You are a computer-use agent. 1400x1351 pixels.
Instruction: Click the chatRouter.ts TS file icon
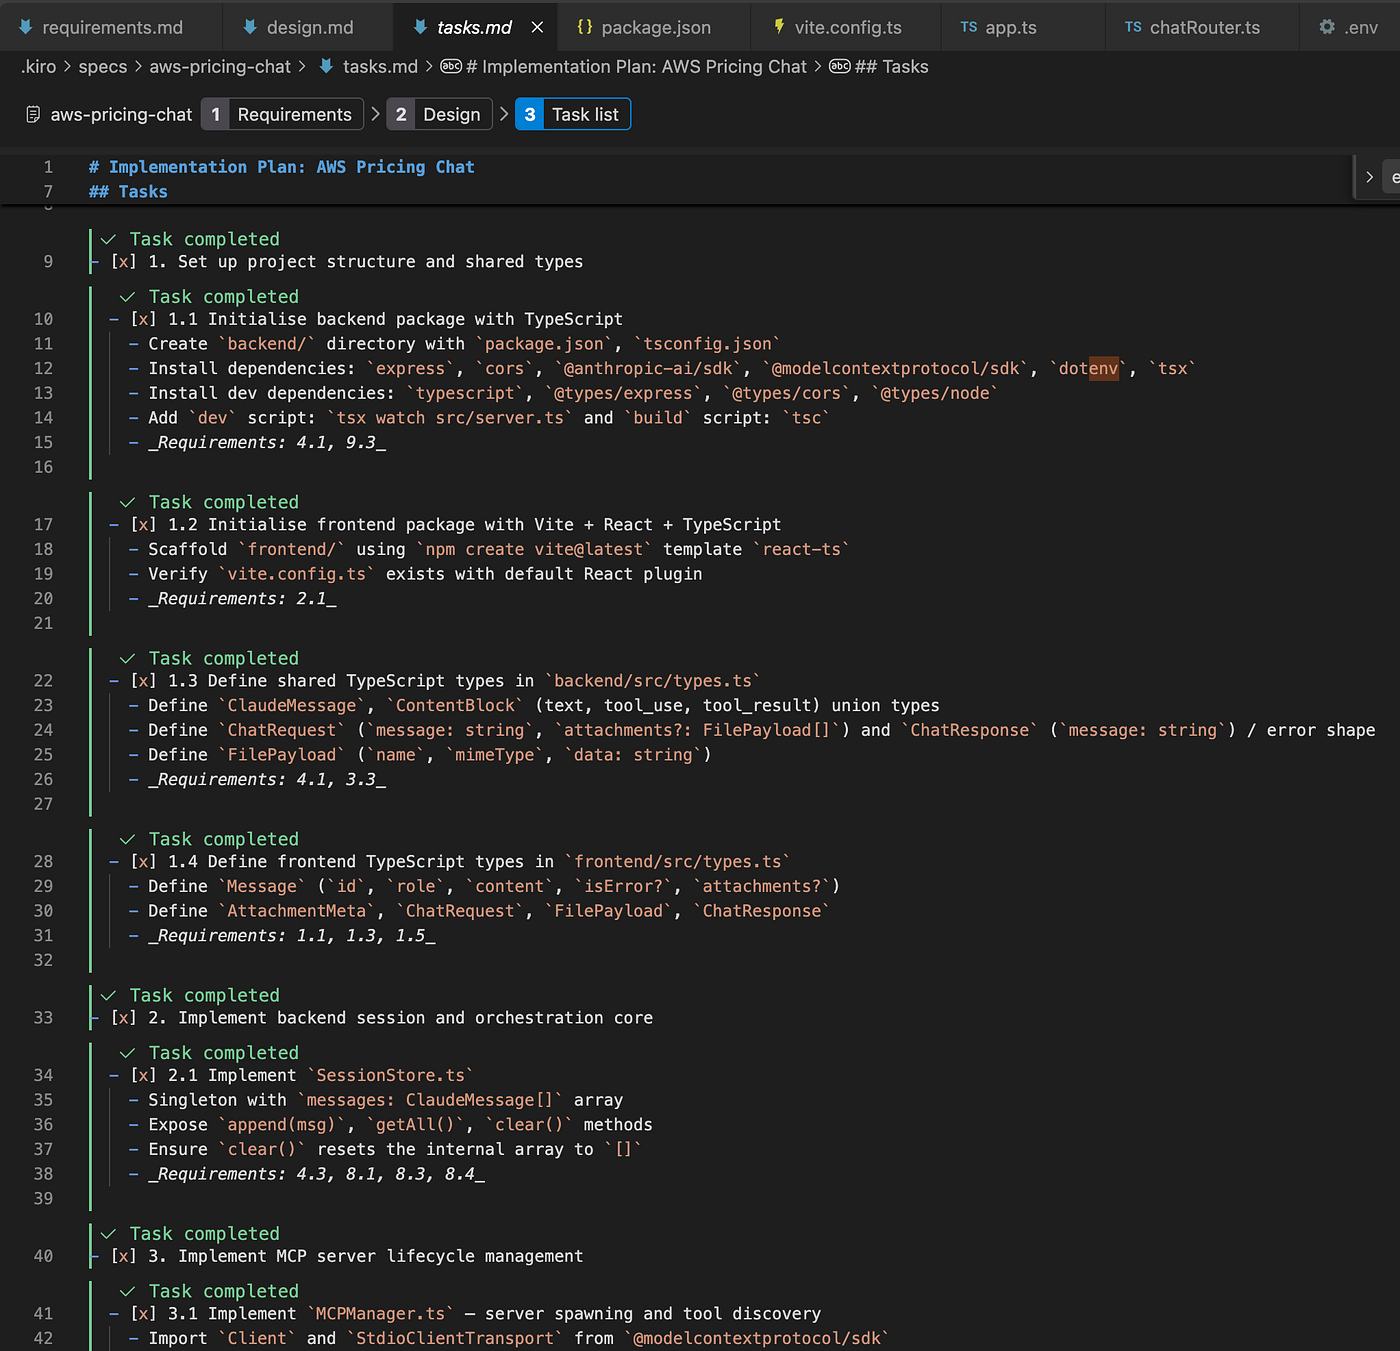tap(1133, 27)
